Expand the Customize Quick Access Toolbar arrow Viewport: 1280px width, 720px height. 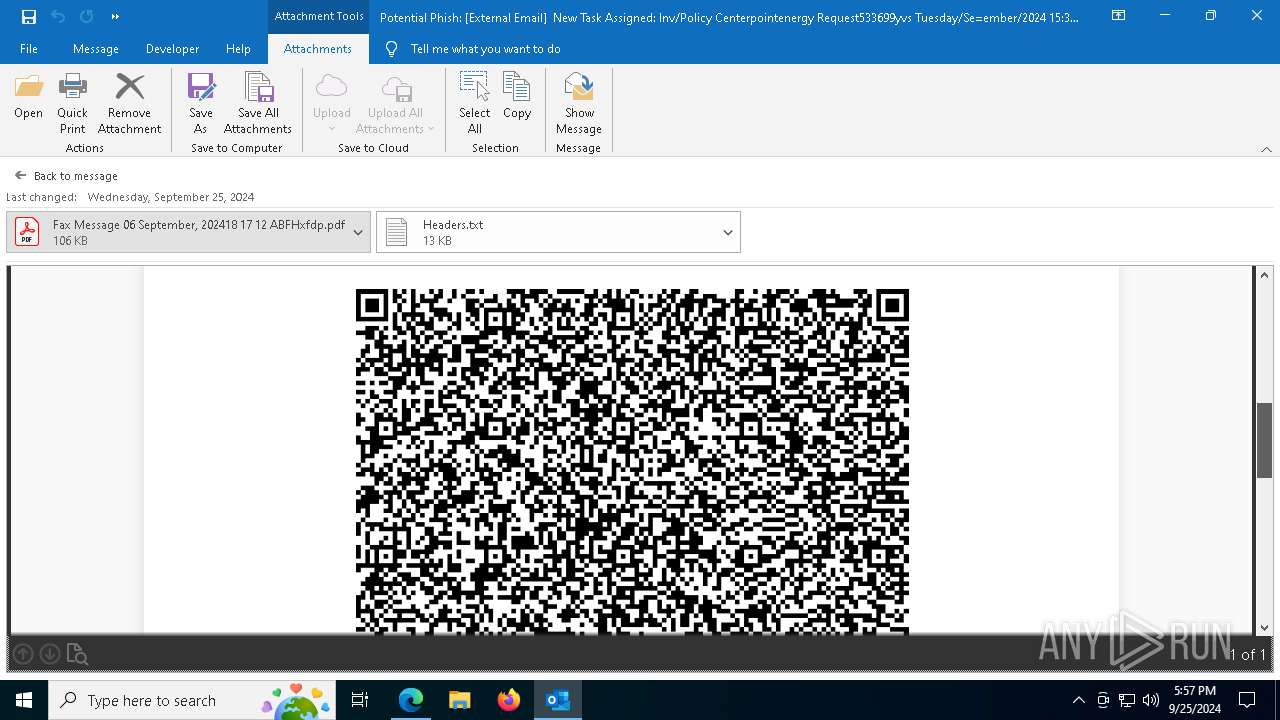pos(115,16)
